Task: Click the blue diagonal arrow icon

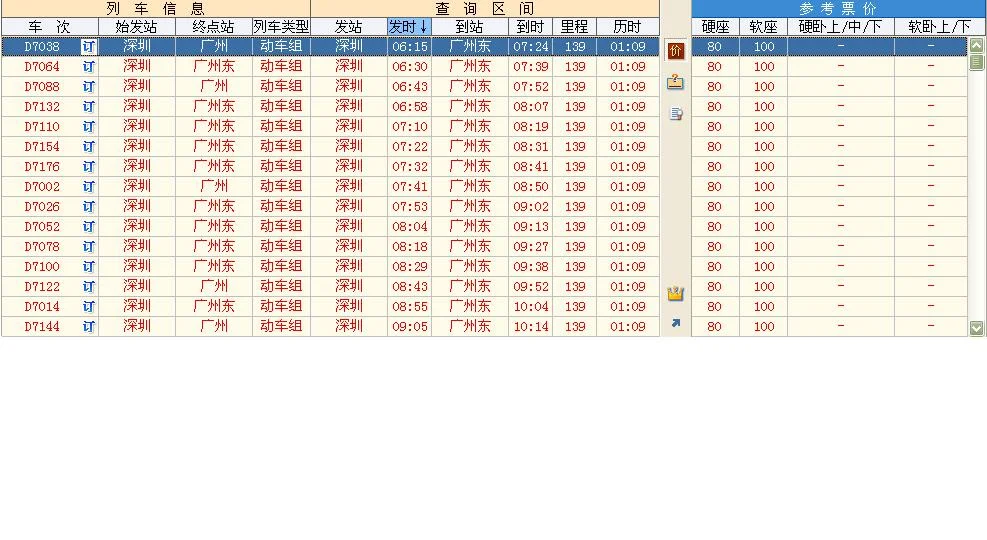Action: pos(675,323)
